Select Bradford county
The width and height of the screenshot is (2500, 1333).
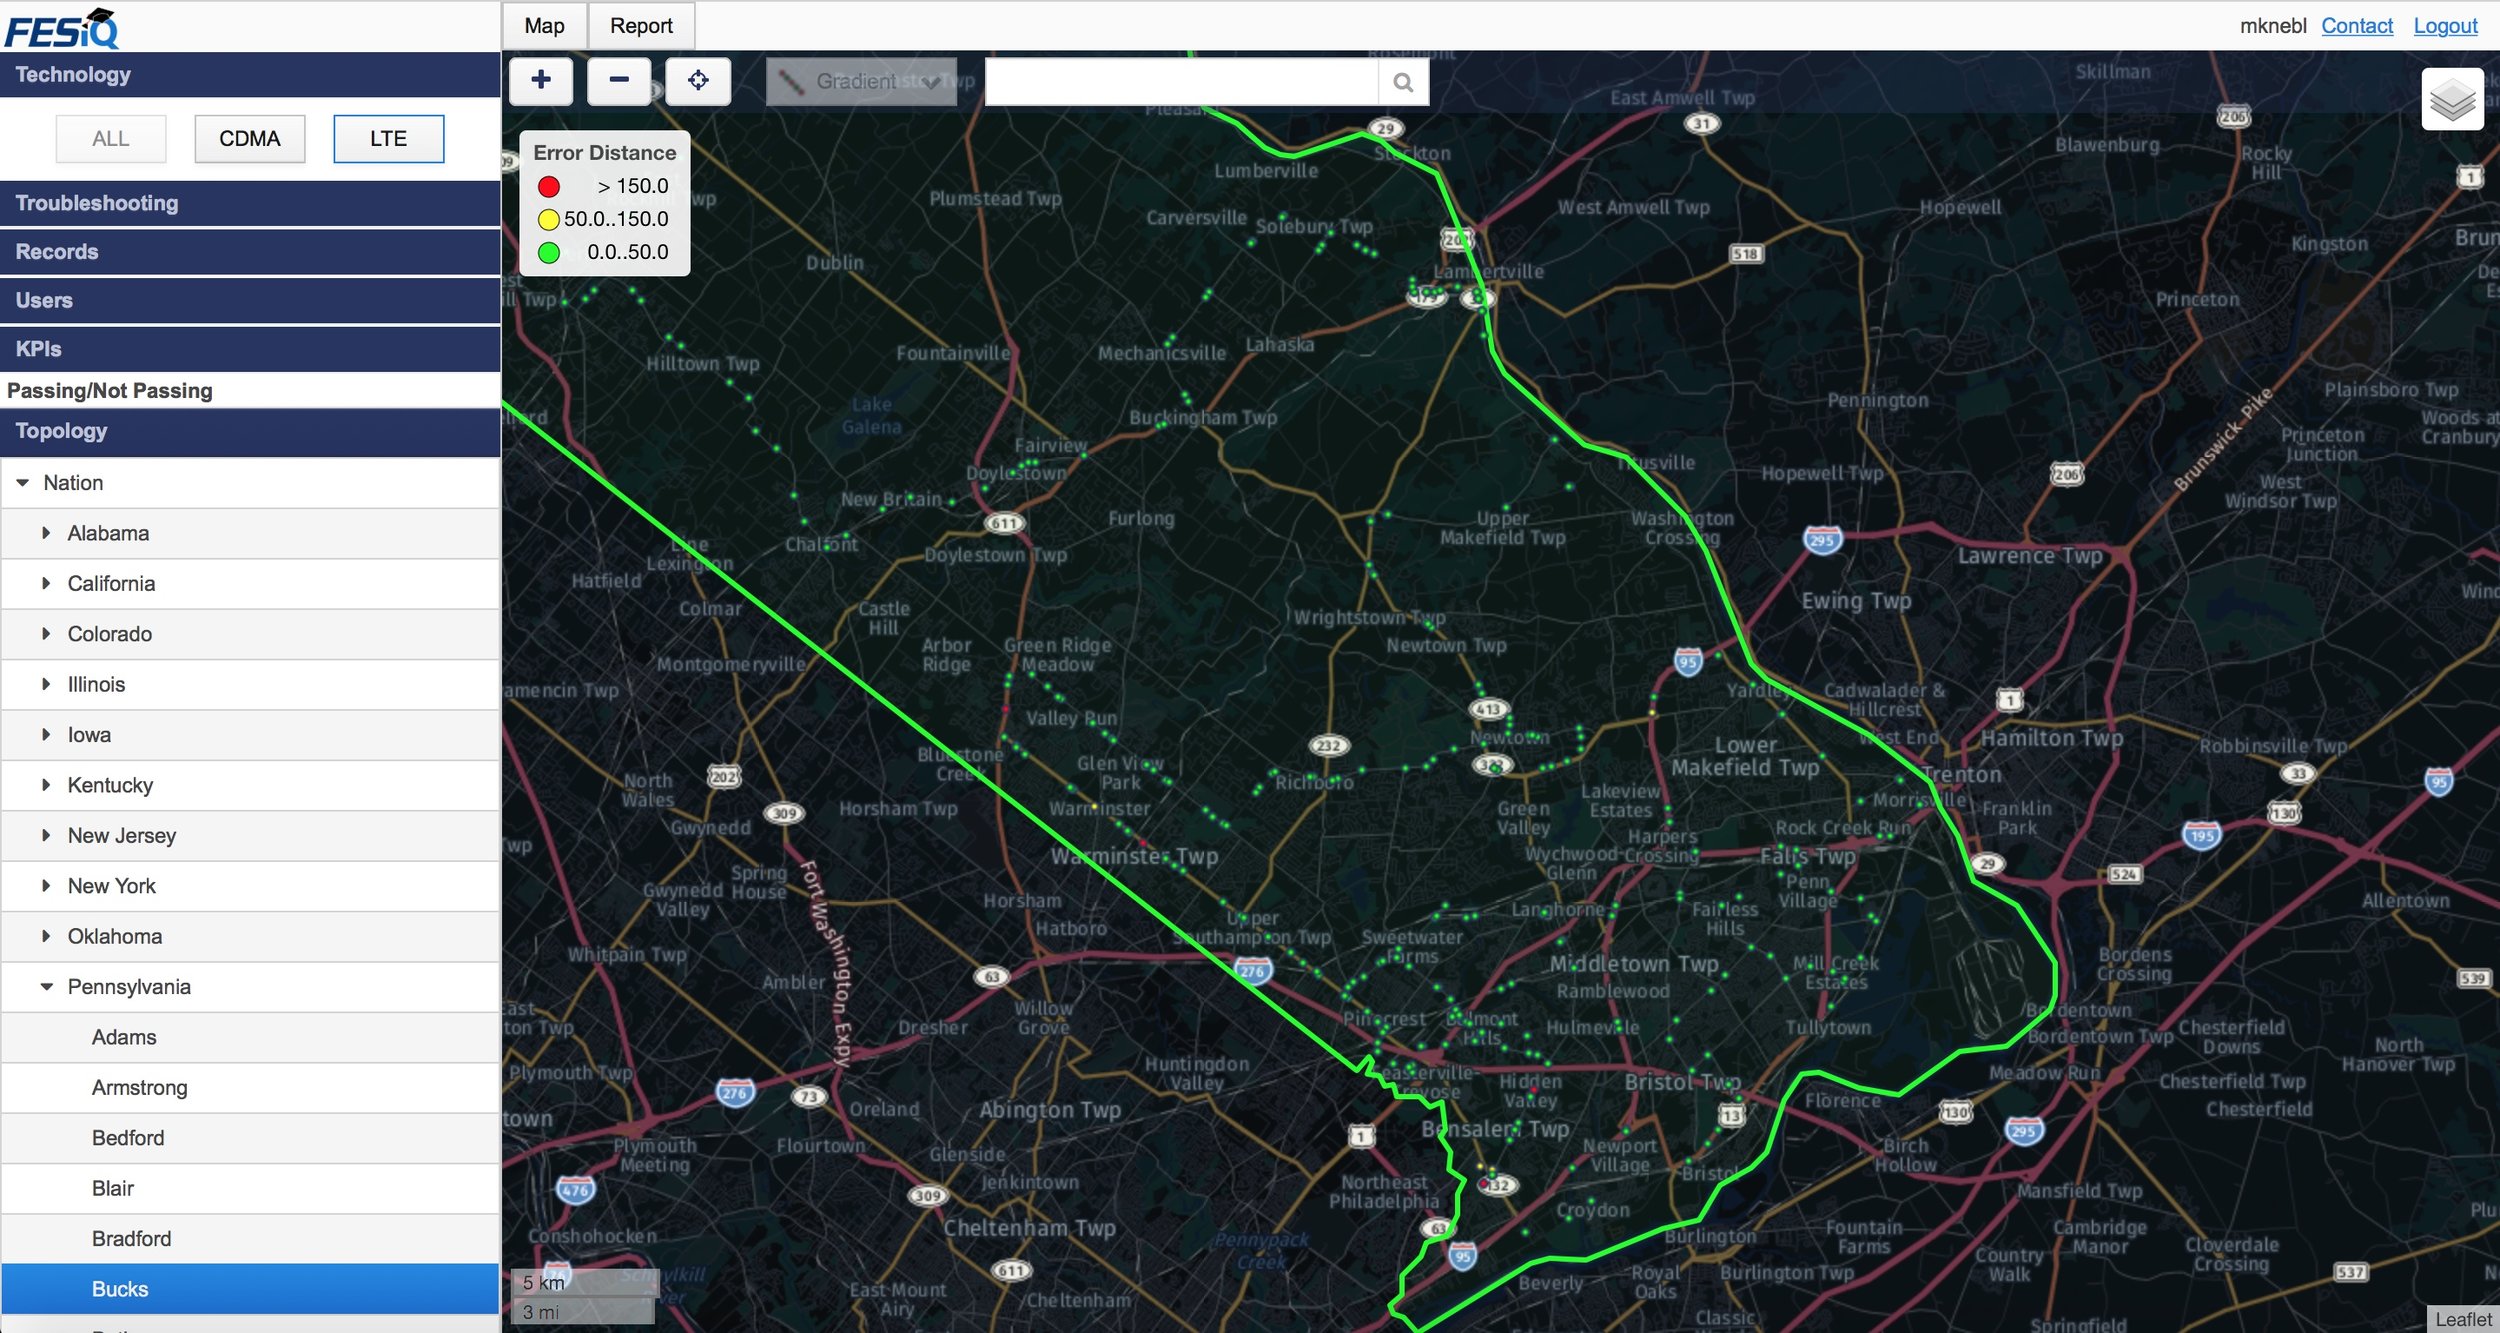pos(250,1239)
